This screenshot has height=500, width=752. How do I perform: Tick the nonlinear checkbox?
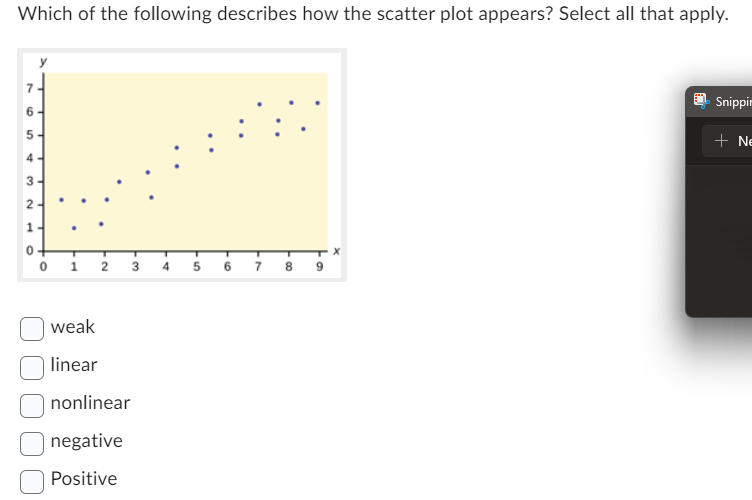point(32,406)
